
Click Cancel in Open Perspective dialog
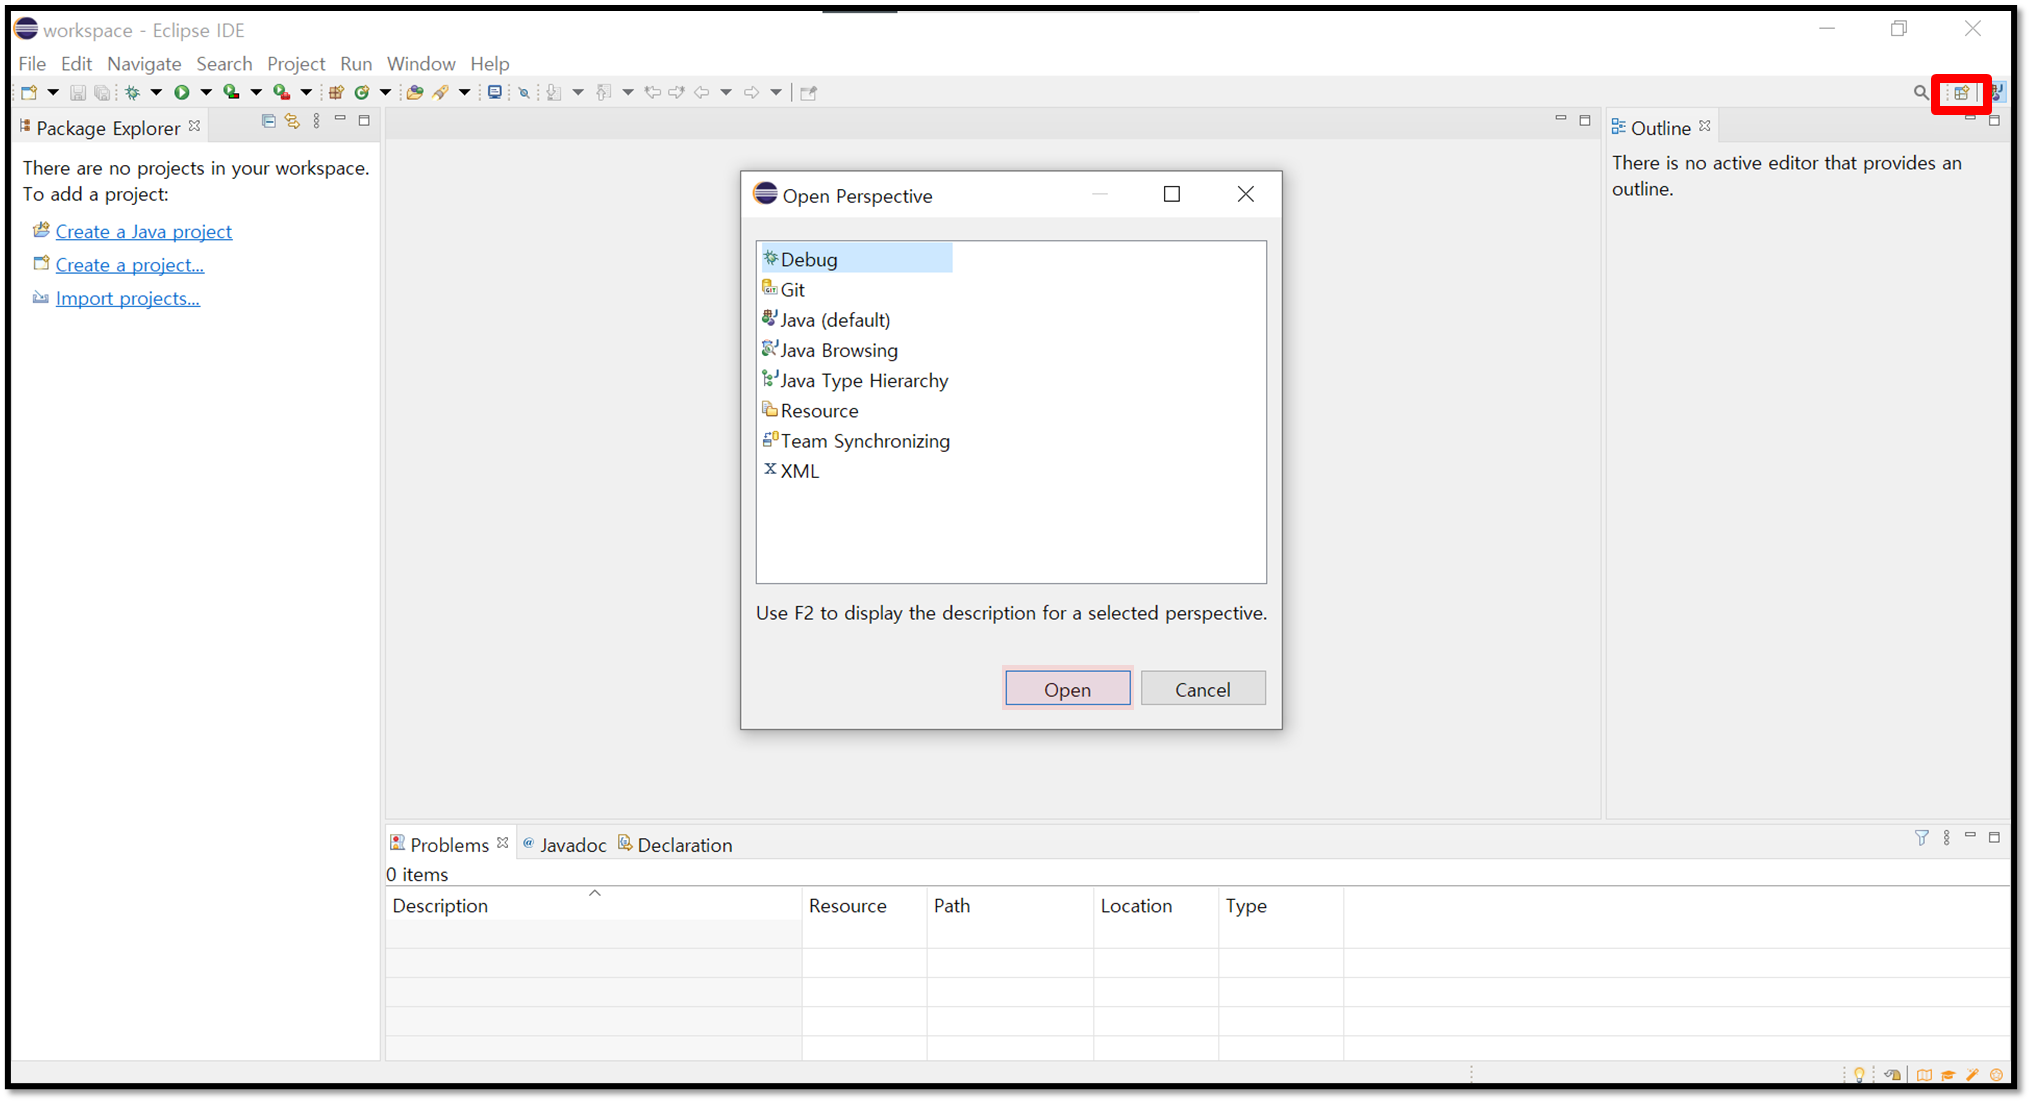[x=1202, y=689]
